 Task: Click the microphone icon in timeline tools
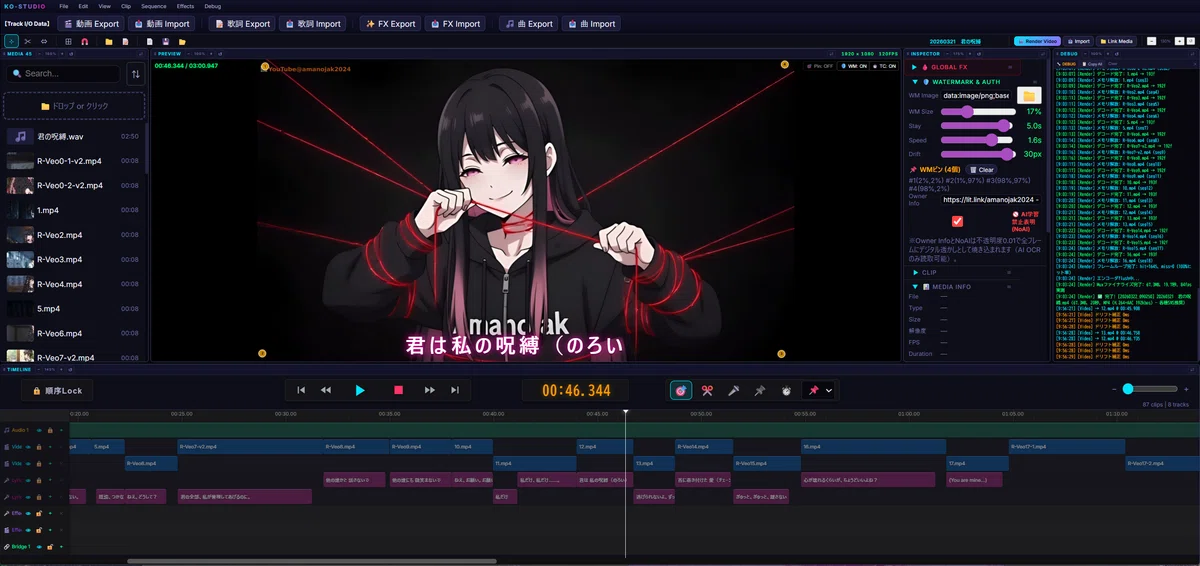point(733,390)
